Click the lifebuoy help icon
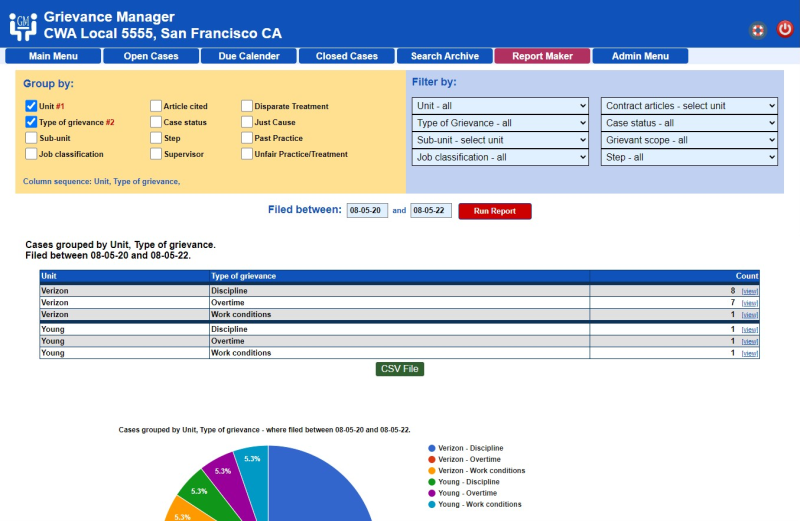The image size is (800, 521). tap(758, 29)
